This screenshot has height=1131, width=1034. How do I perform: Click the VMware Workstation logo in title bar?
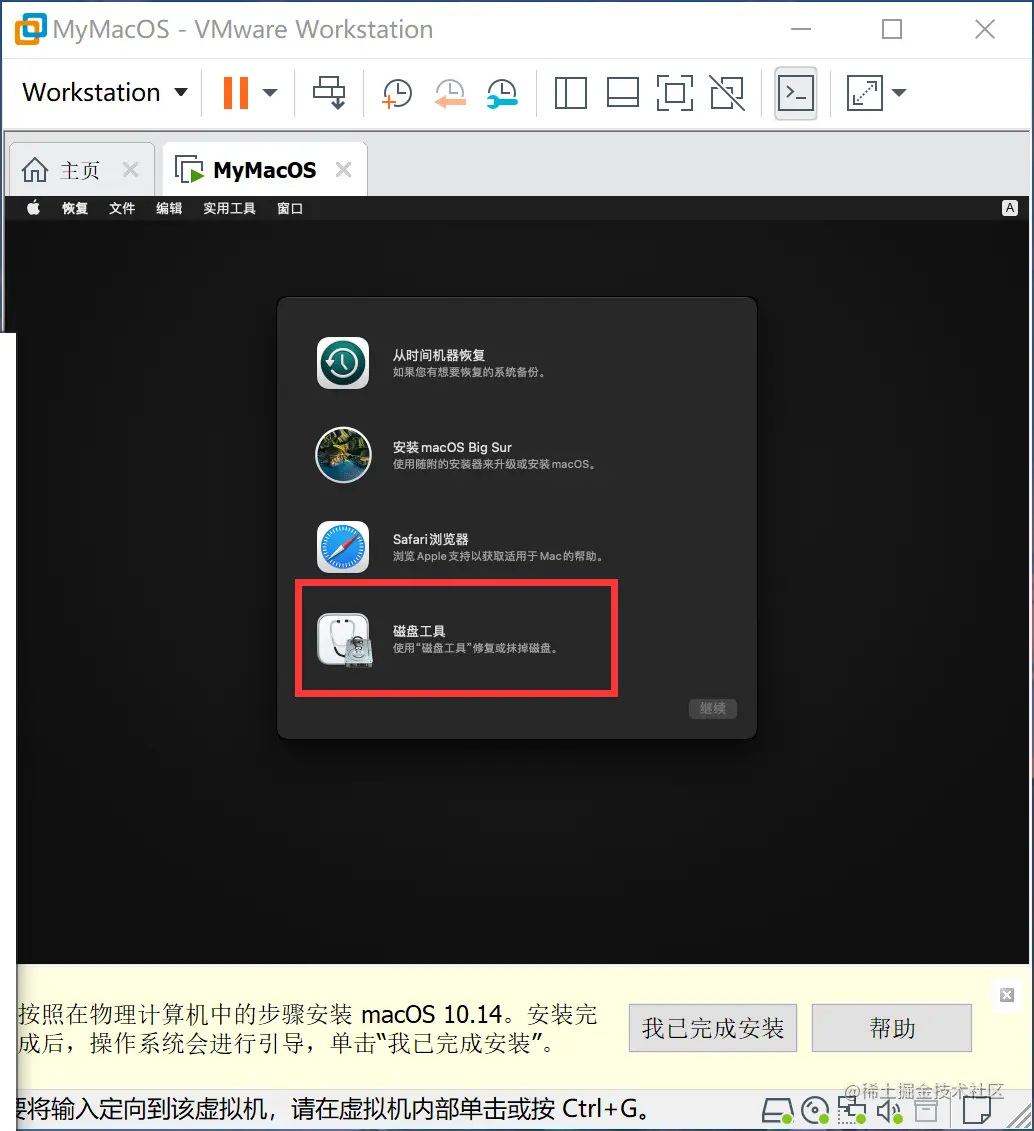[x=30, y=30]
